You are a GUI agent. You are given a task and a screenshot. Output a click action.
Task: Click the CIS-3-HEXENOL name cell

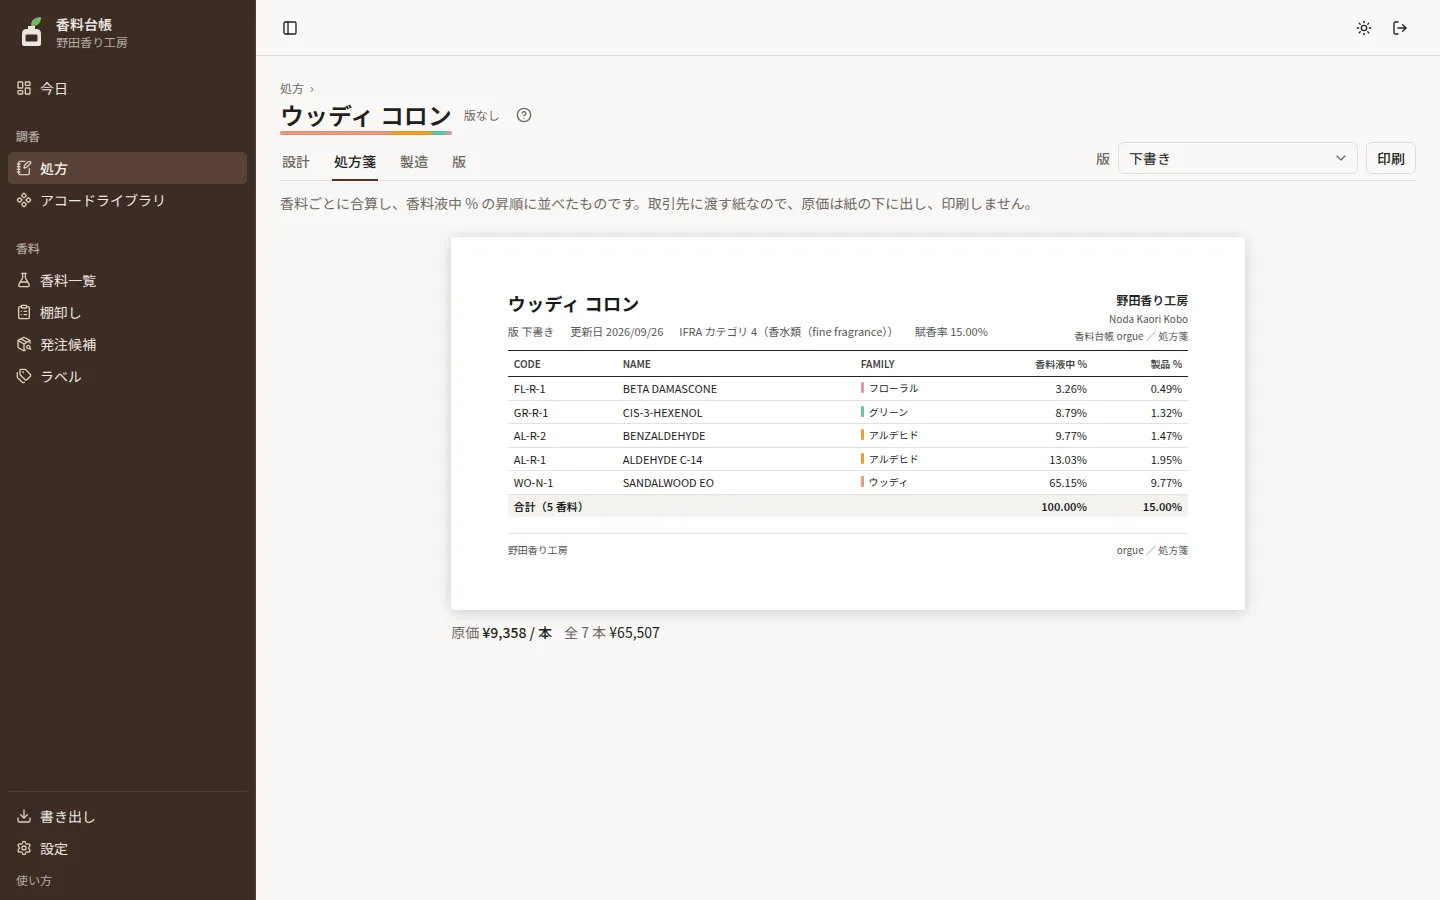point(663,413)
